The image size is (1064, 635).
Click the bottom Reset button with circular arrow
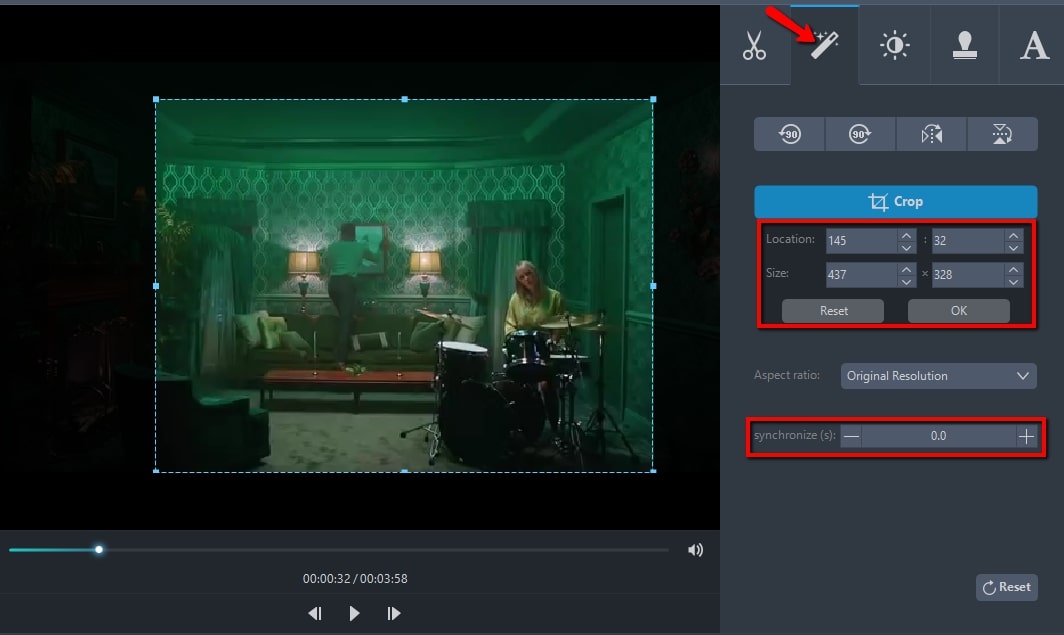point(1007,588)
